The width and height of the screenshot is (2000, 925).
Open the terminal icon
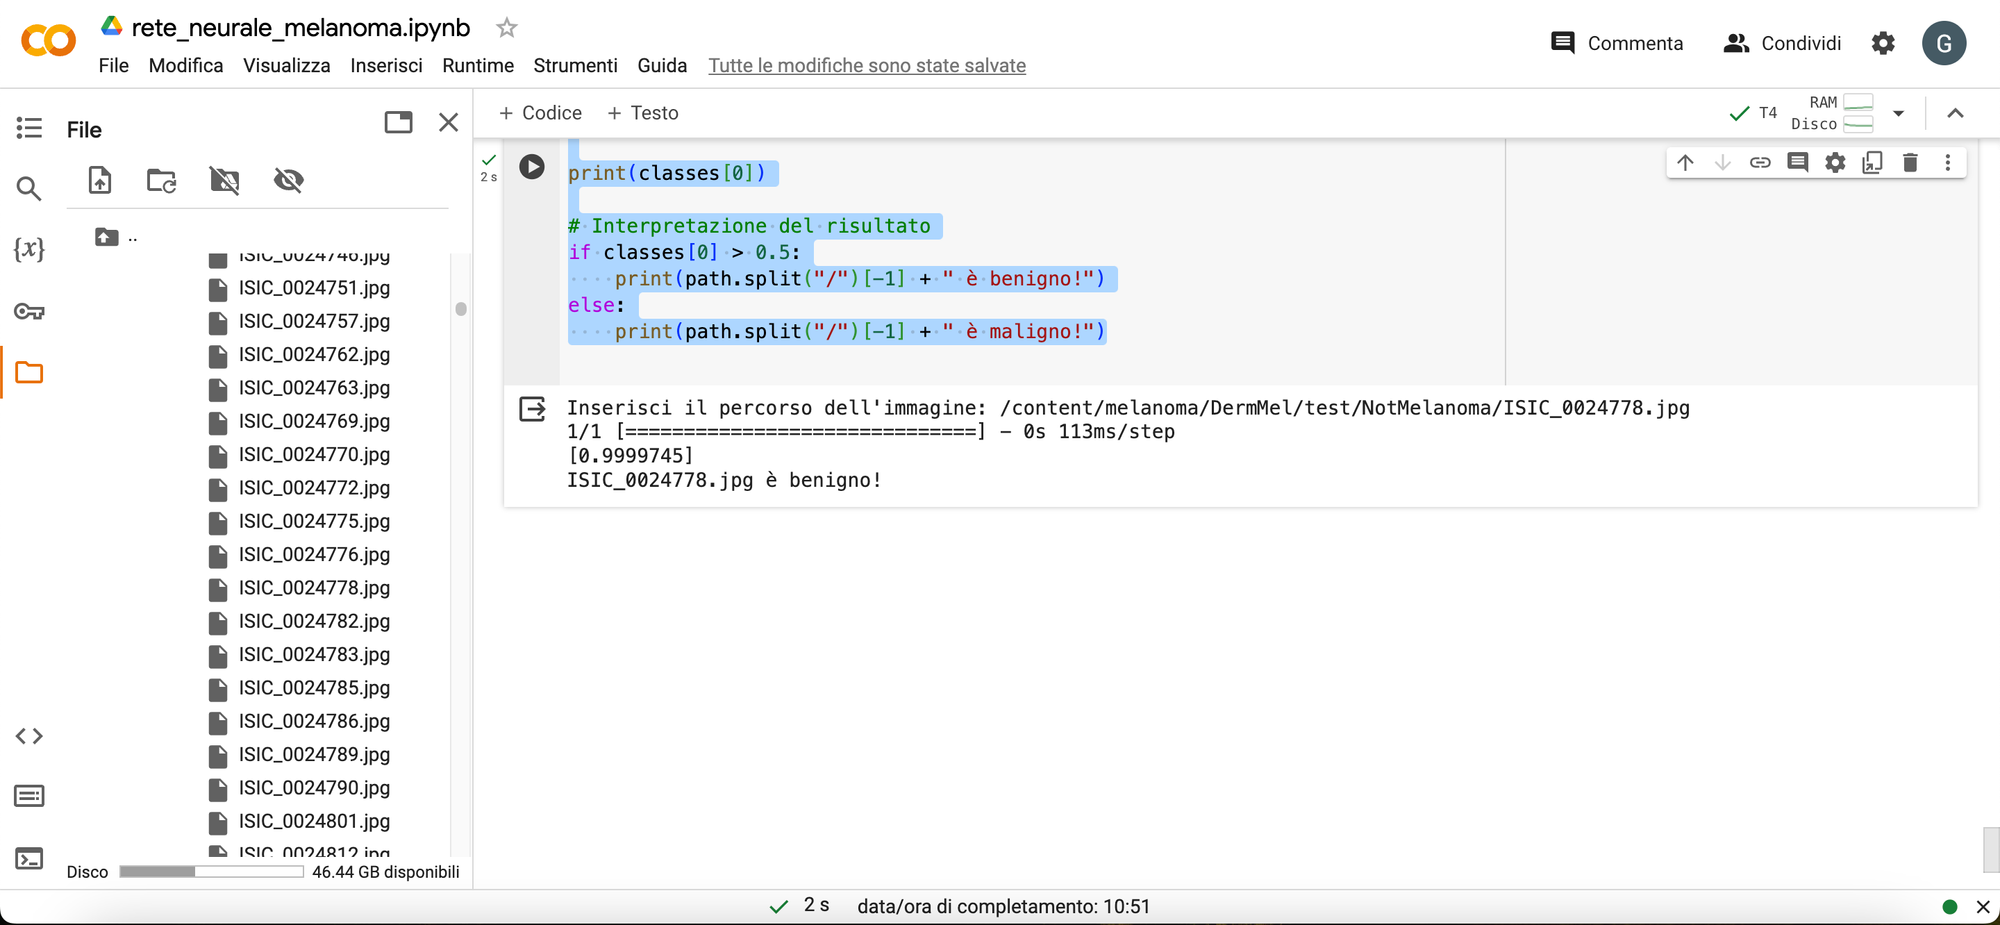point(29,858)
